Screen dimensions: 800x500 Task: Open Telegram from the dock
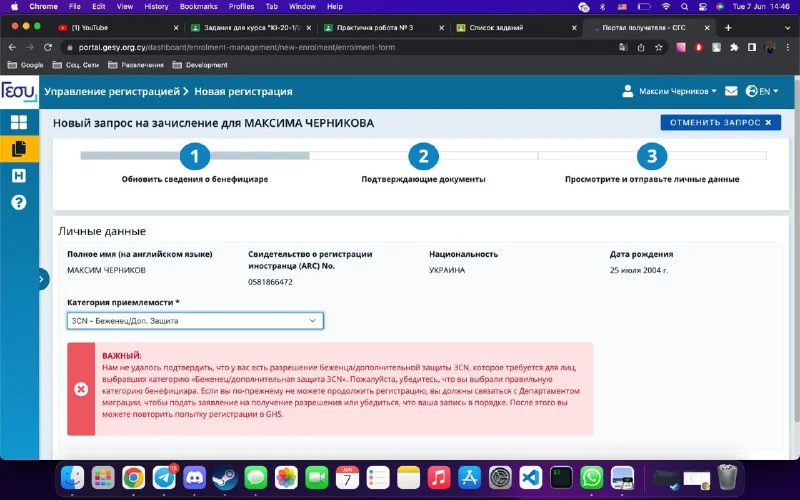coord(162,478)
